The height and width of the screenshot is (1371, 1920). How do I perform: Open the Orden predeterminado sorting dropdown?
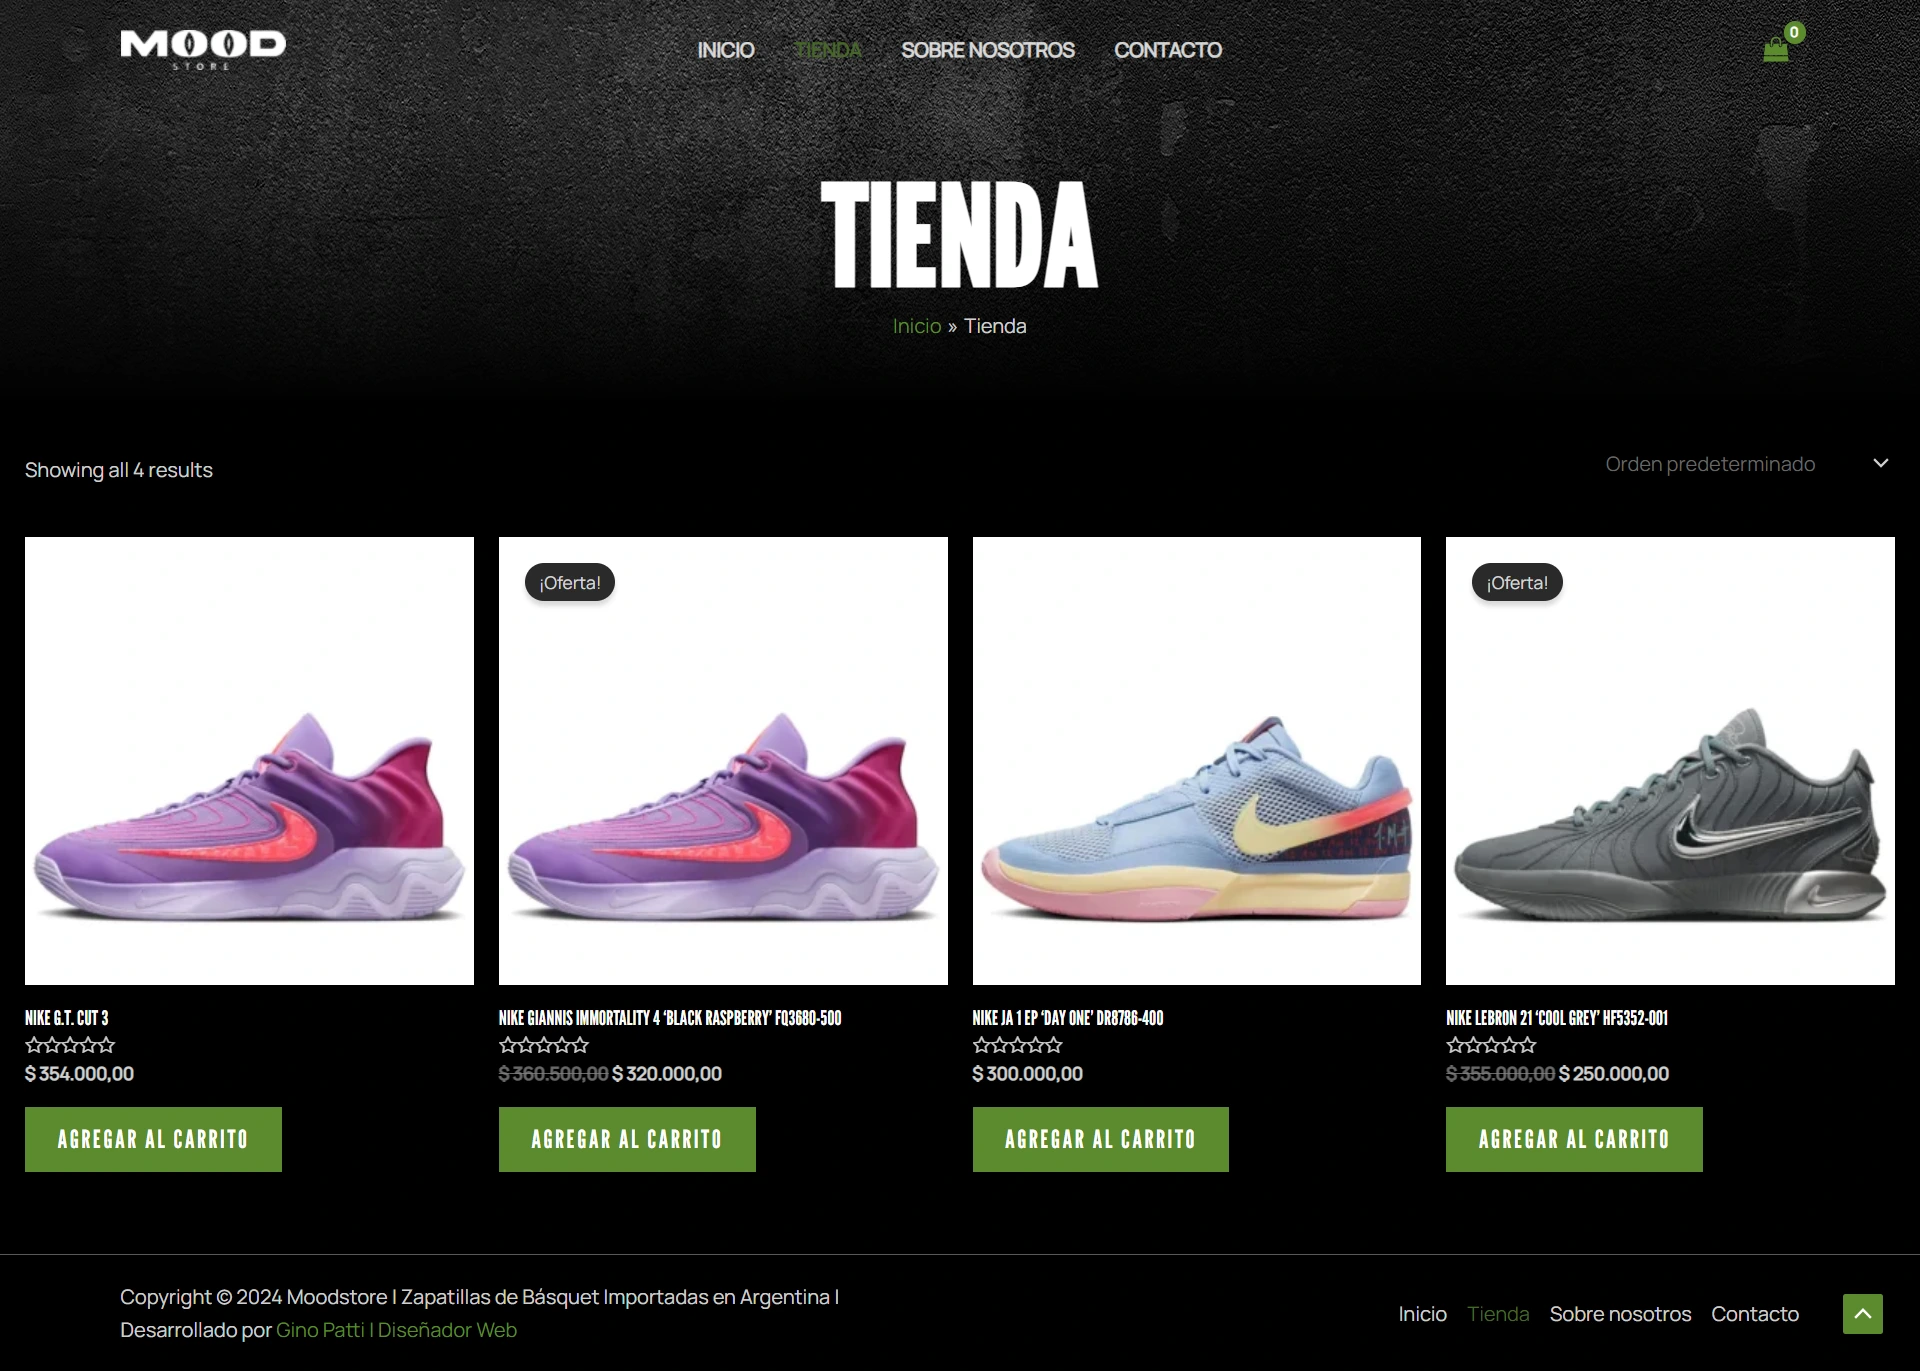(x=1745, y=464)
